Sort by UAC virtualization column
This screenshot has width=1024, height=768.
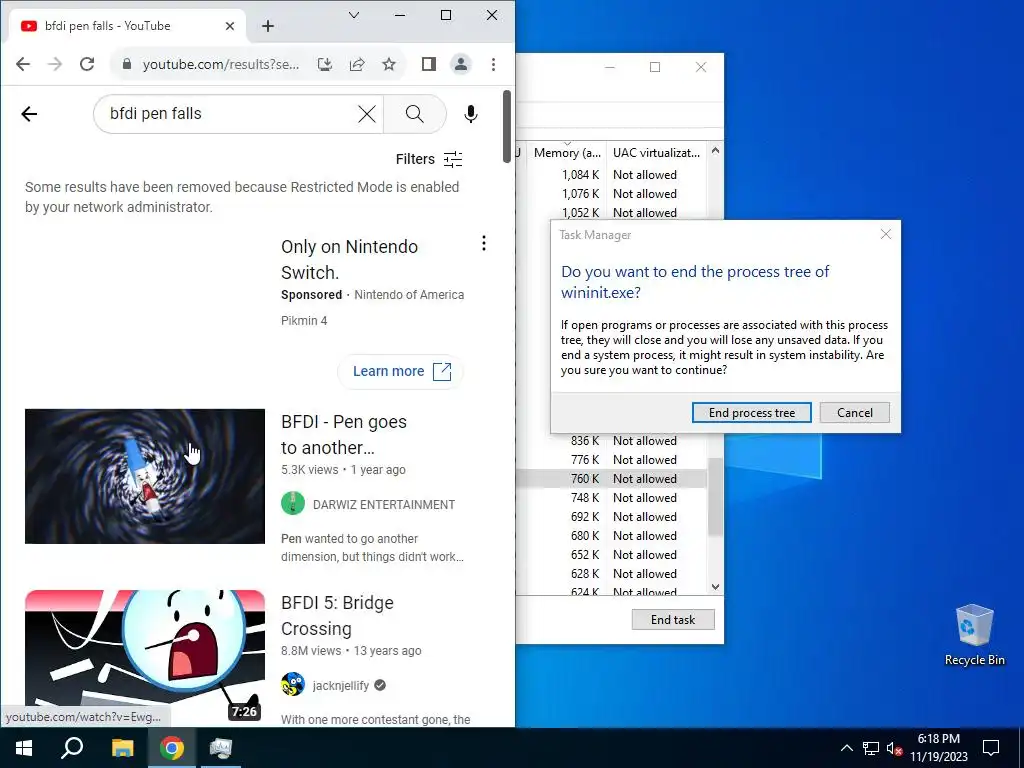coord(656,153)
